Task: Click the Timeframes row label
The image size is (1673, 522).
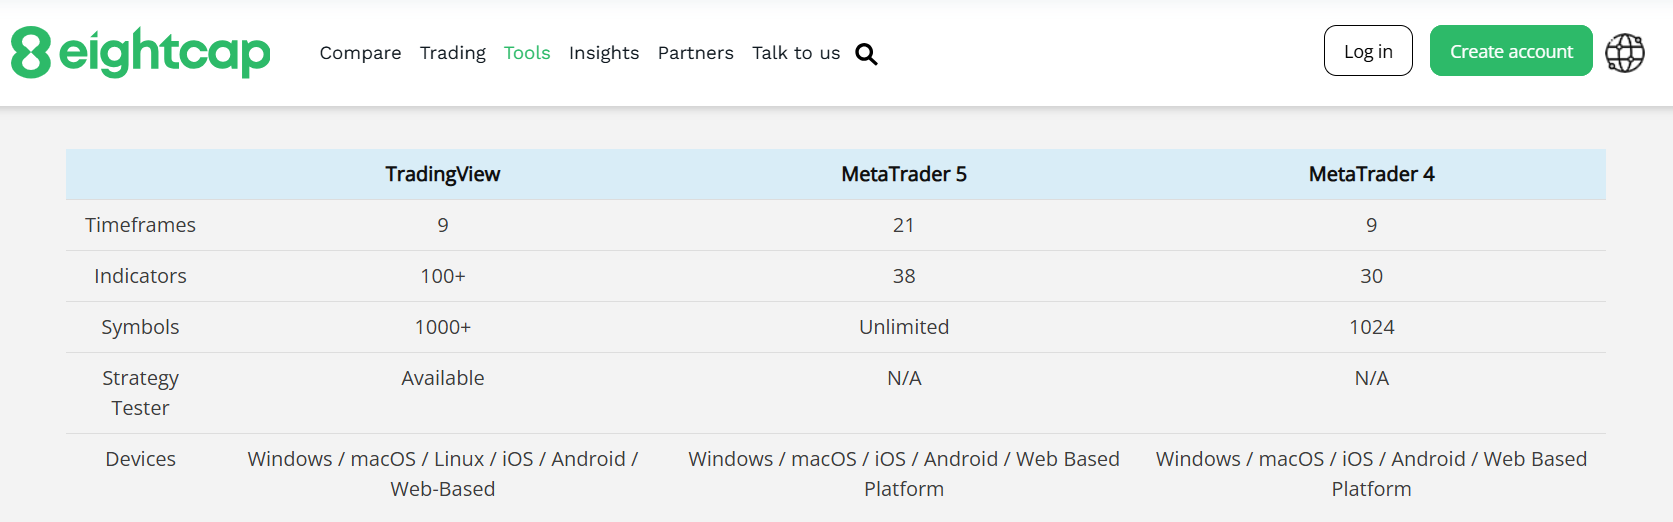Action: 140,225
